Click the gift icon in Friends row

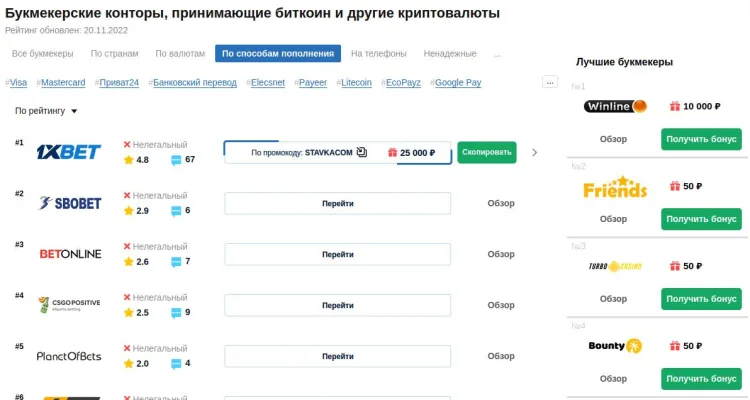(x=675, y=186)
